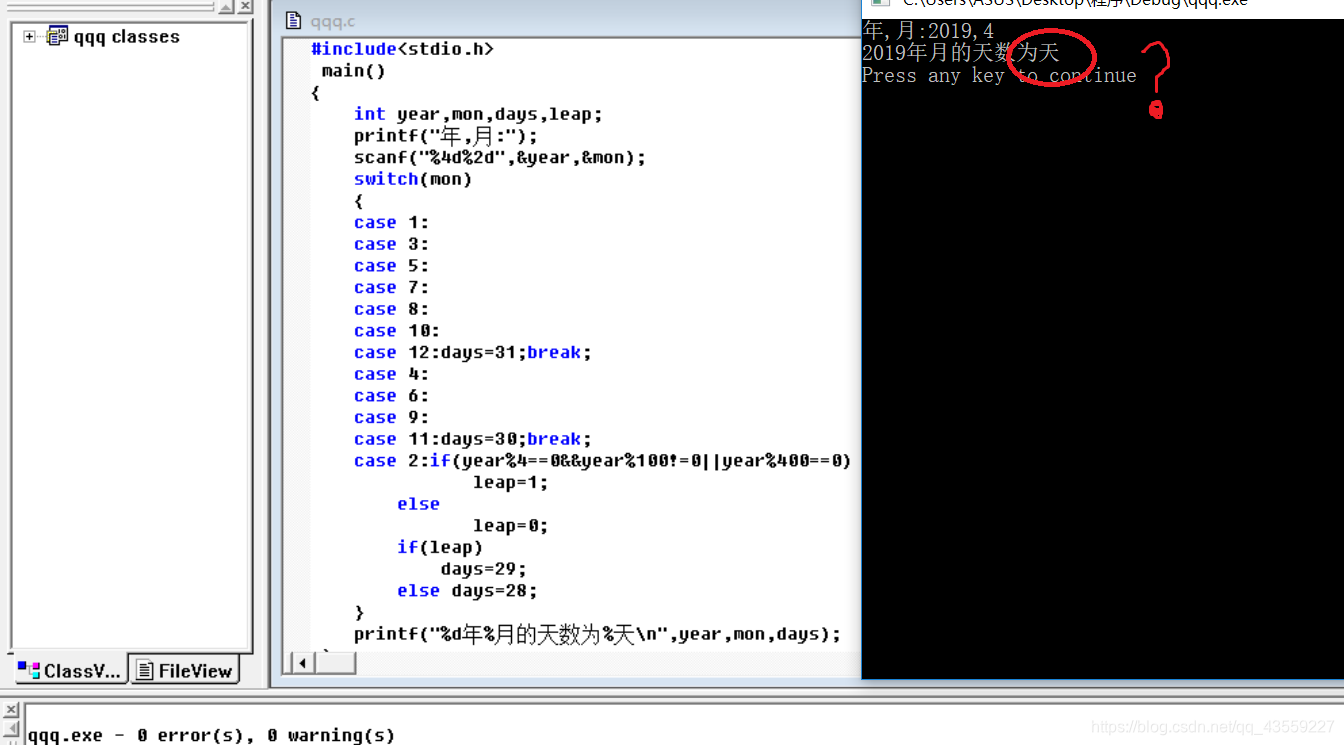Click the scanf code line
The width and height of the screenshot is (1344, 745).
point(500,157)
